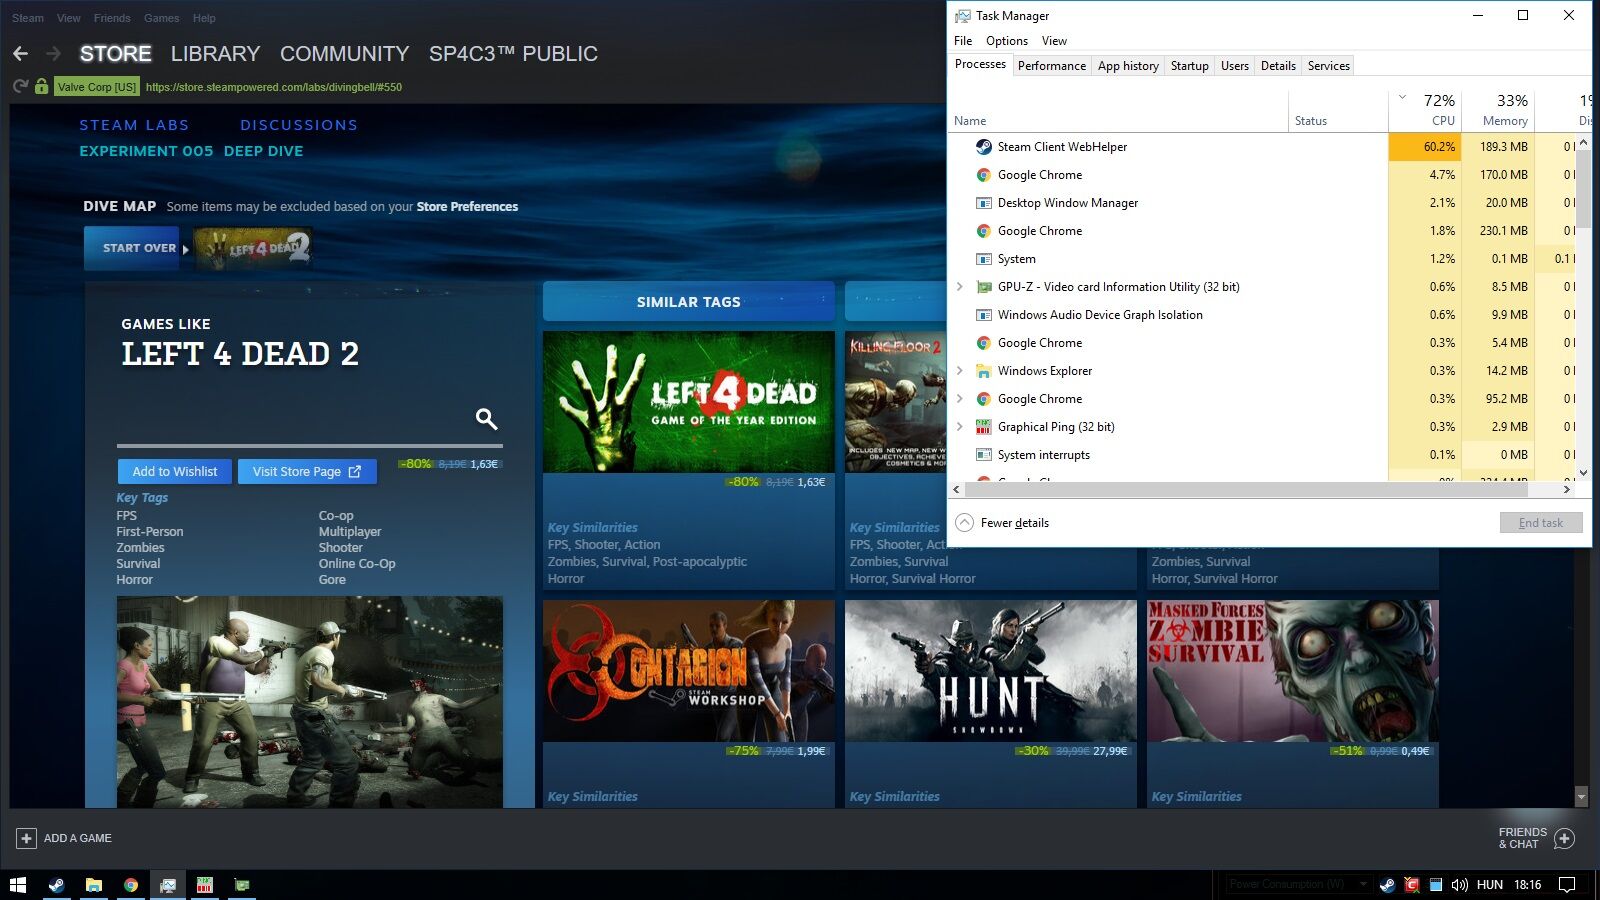Expand the Google Chrome 95.2 MB process group
This screenshot has height=900, width=1600.
[960, 399]
